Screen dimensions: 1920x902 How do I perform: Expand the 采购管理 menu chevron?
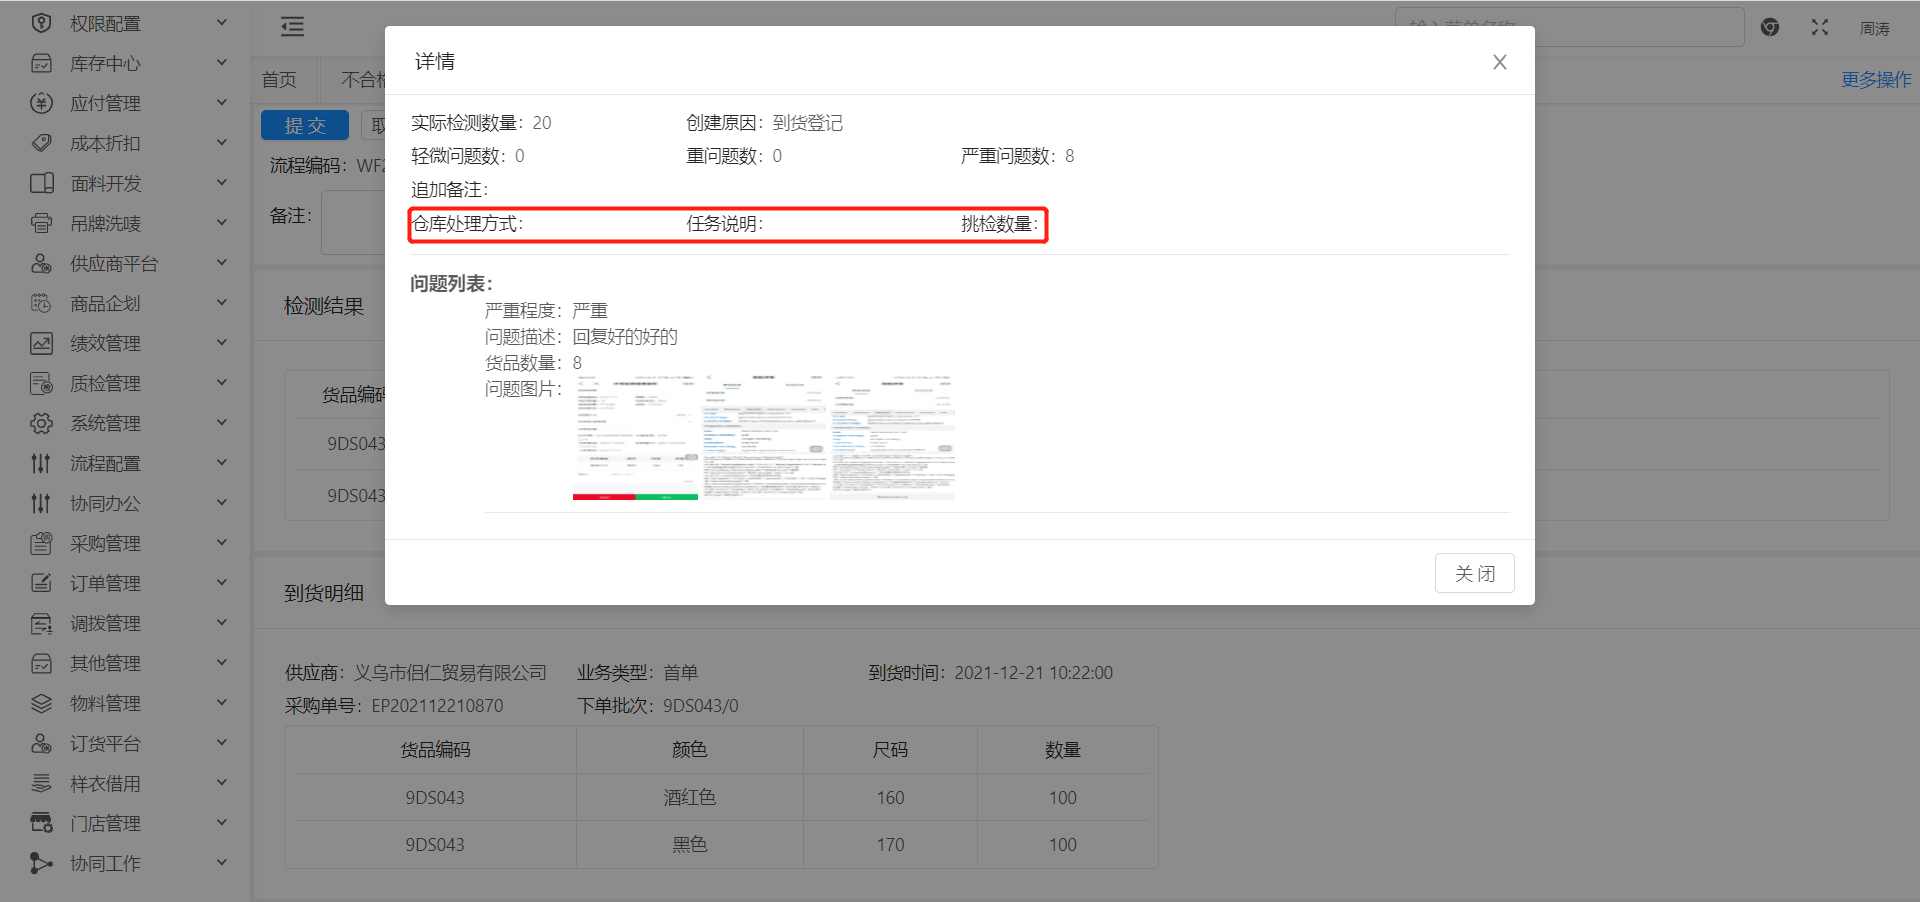pos(222,543)
